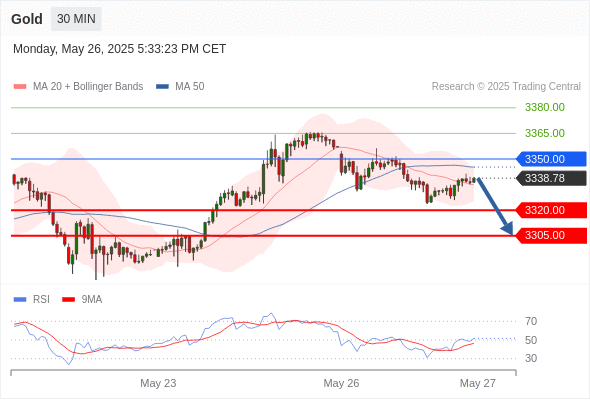Click the RSI 70 axis value
The height and width of the screenshot is (400, 590).
tap(531, 321)
